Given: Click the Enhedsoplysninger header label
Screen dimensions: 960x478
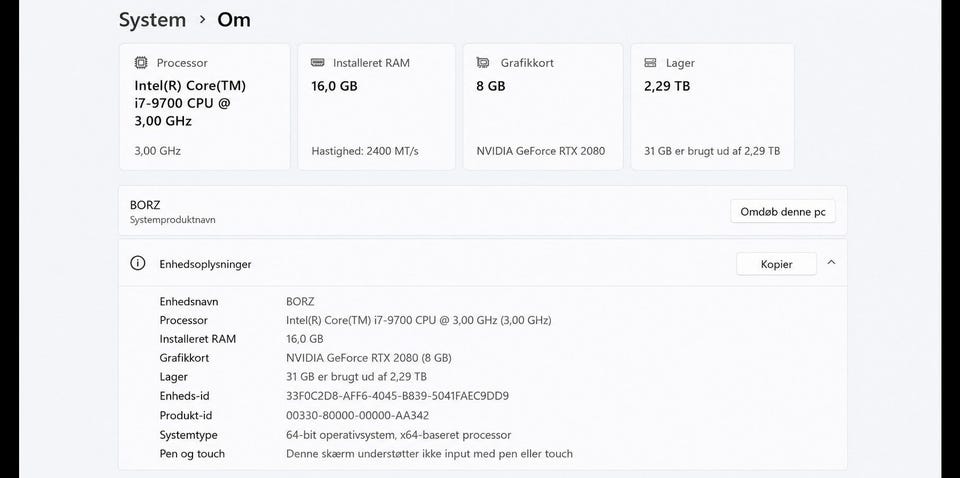Looking at the screenshot, I should (x=205, y=264).
